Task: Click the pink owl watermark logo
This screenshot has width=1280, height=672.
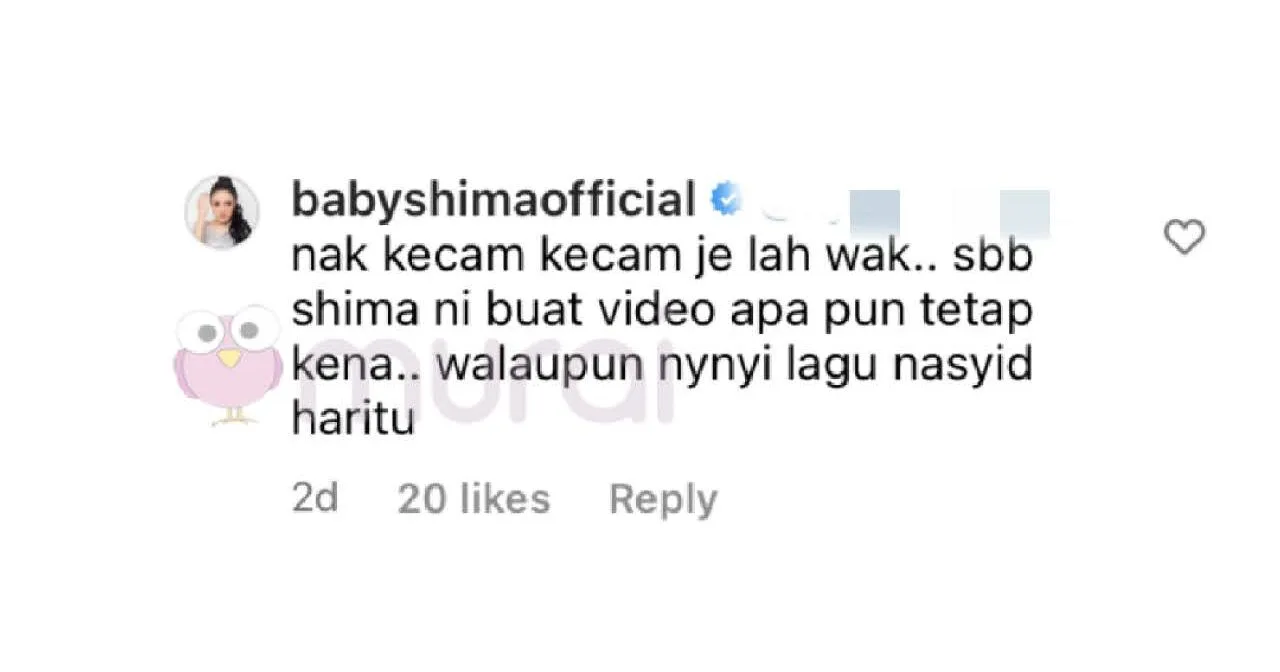Action: pos(226,364)
